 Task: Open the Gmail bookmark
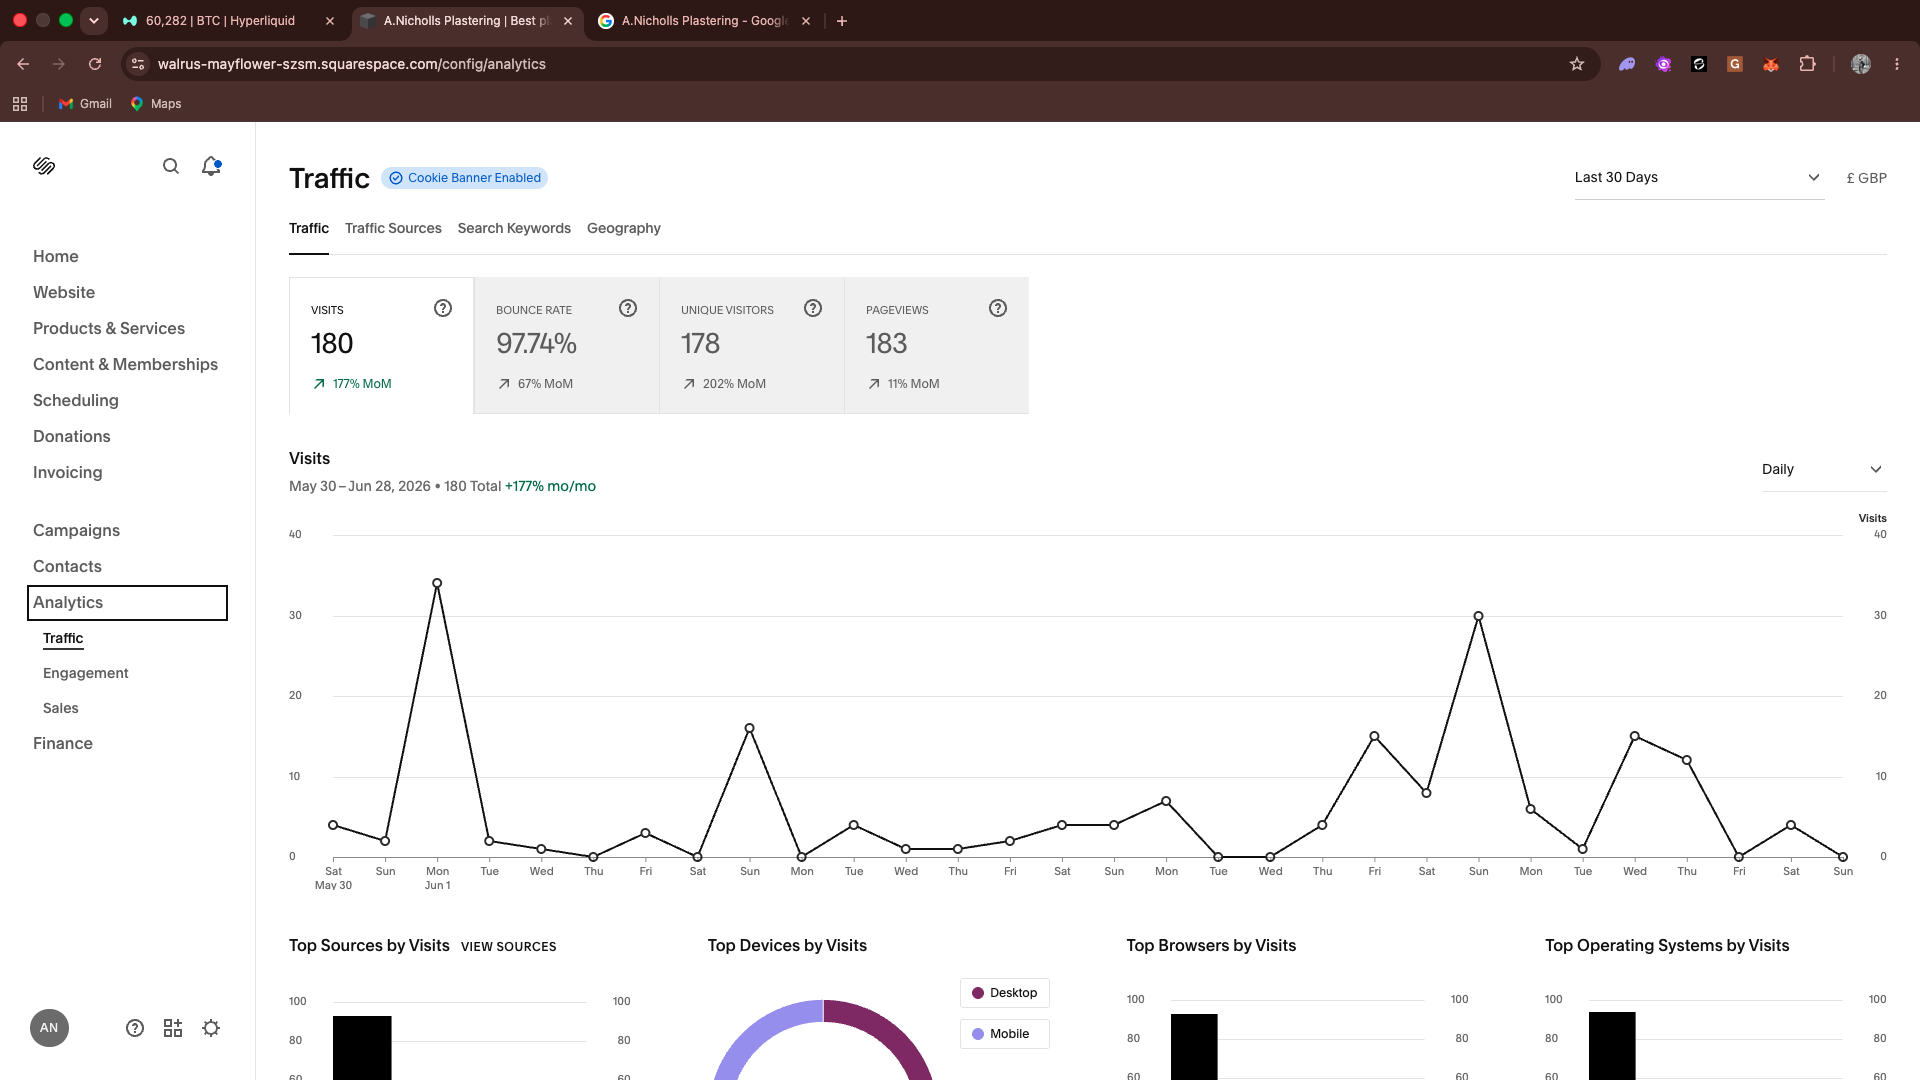point(85,104)
